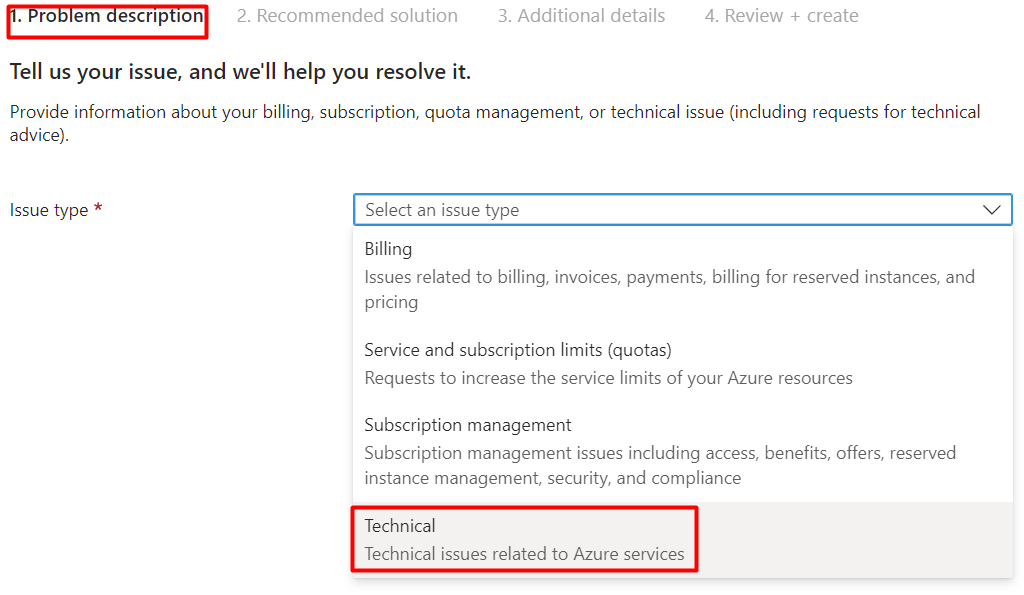Focus the issue type placeholder text
The image size is (1024, 595).
point(441,210)
